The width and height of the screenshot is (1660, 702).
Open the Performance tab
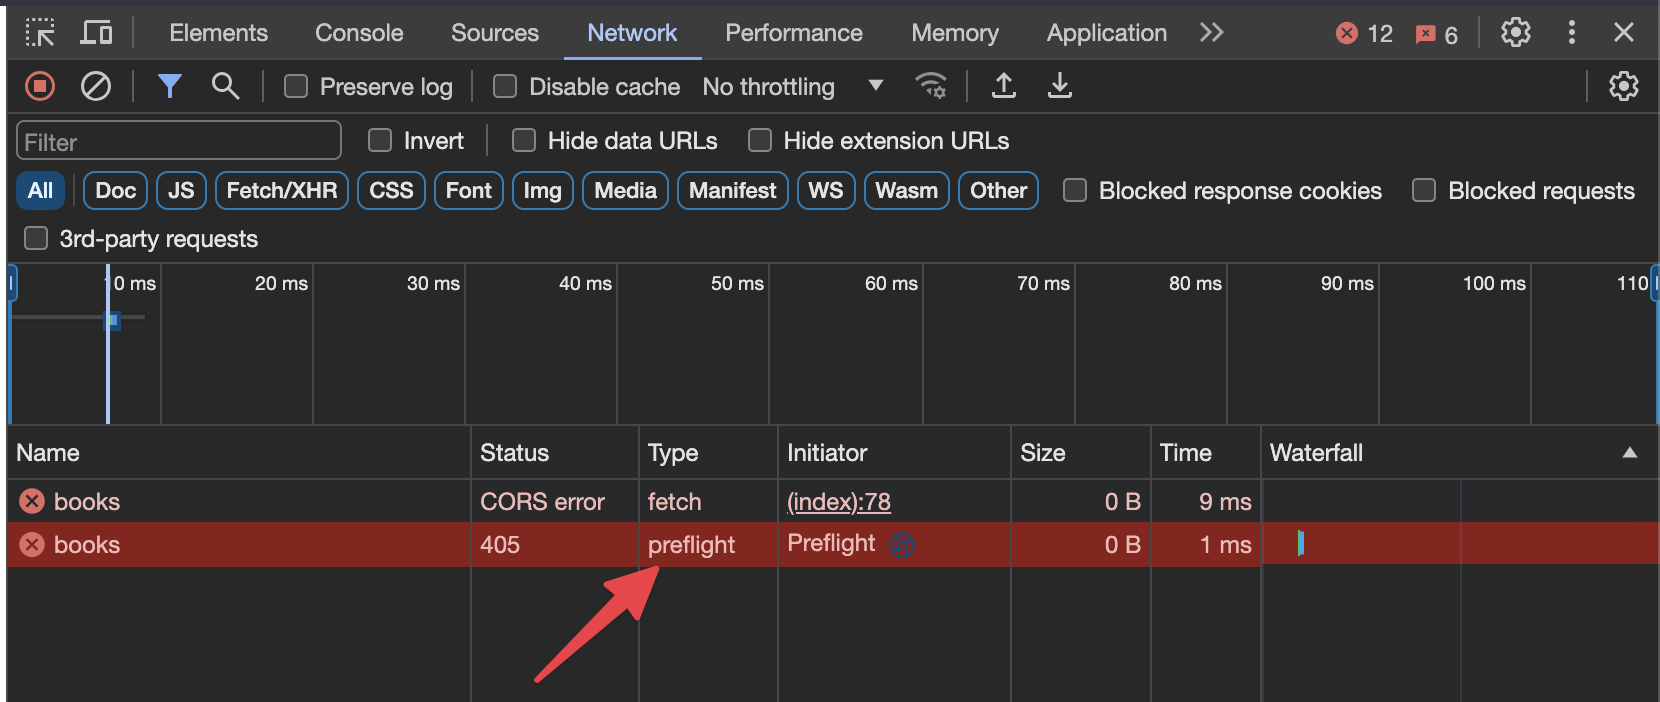pyautogui.click(x=794, y=33)
